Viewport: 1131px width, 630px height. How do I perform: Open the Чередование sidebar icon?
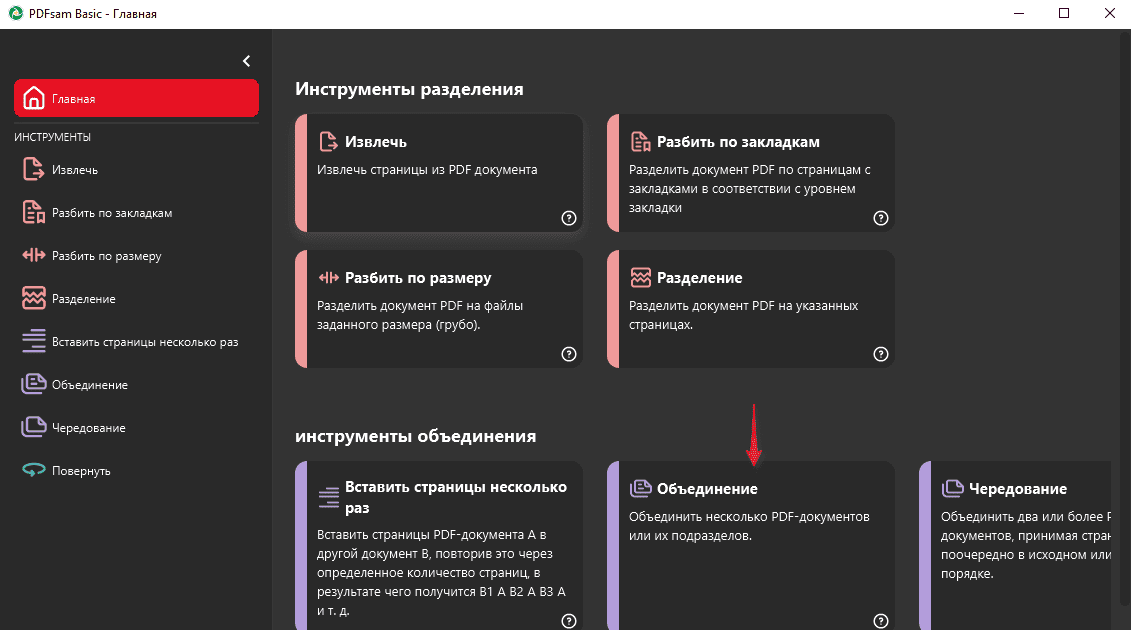tap(34, 428)
